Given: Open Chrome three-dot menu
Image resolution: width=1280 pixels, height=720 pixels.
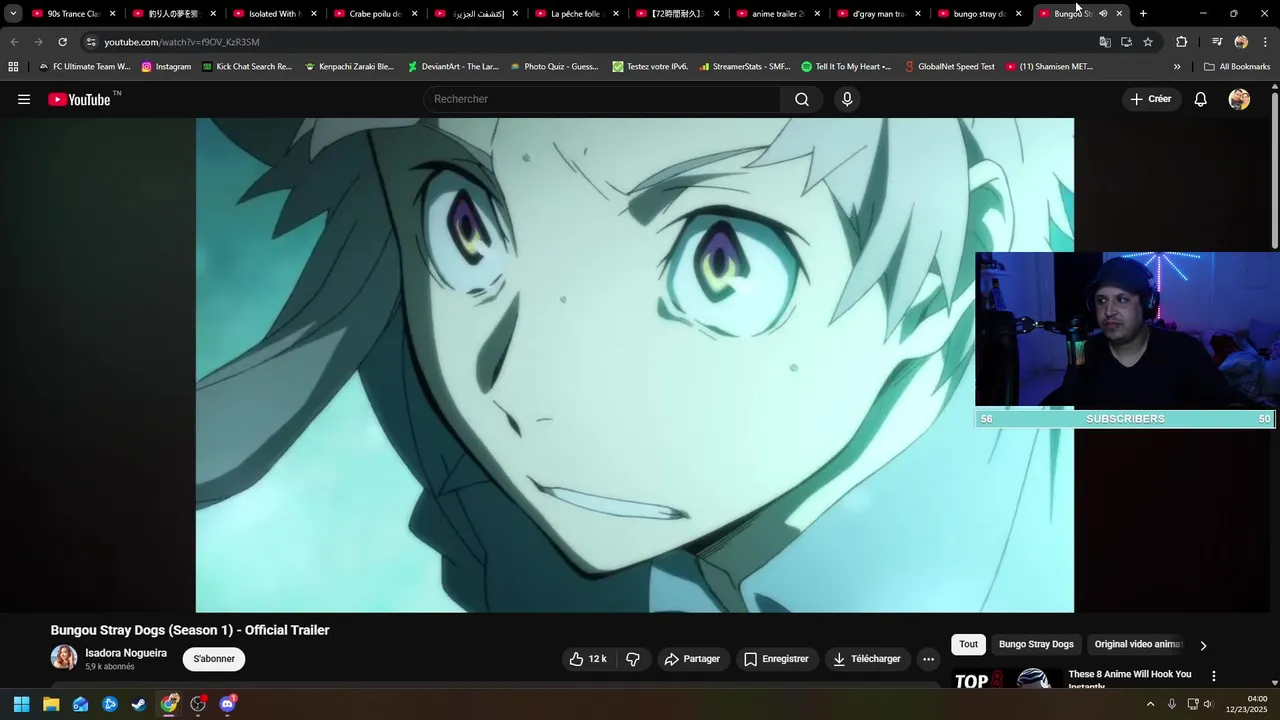Looking at the screenshot, I should click(x=1265, y=42).
